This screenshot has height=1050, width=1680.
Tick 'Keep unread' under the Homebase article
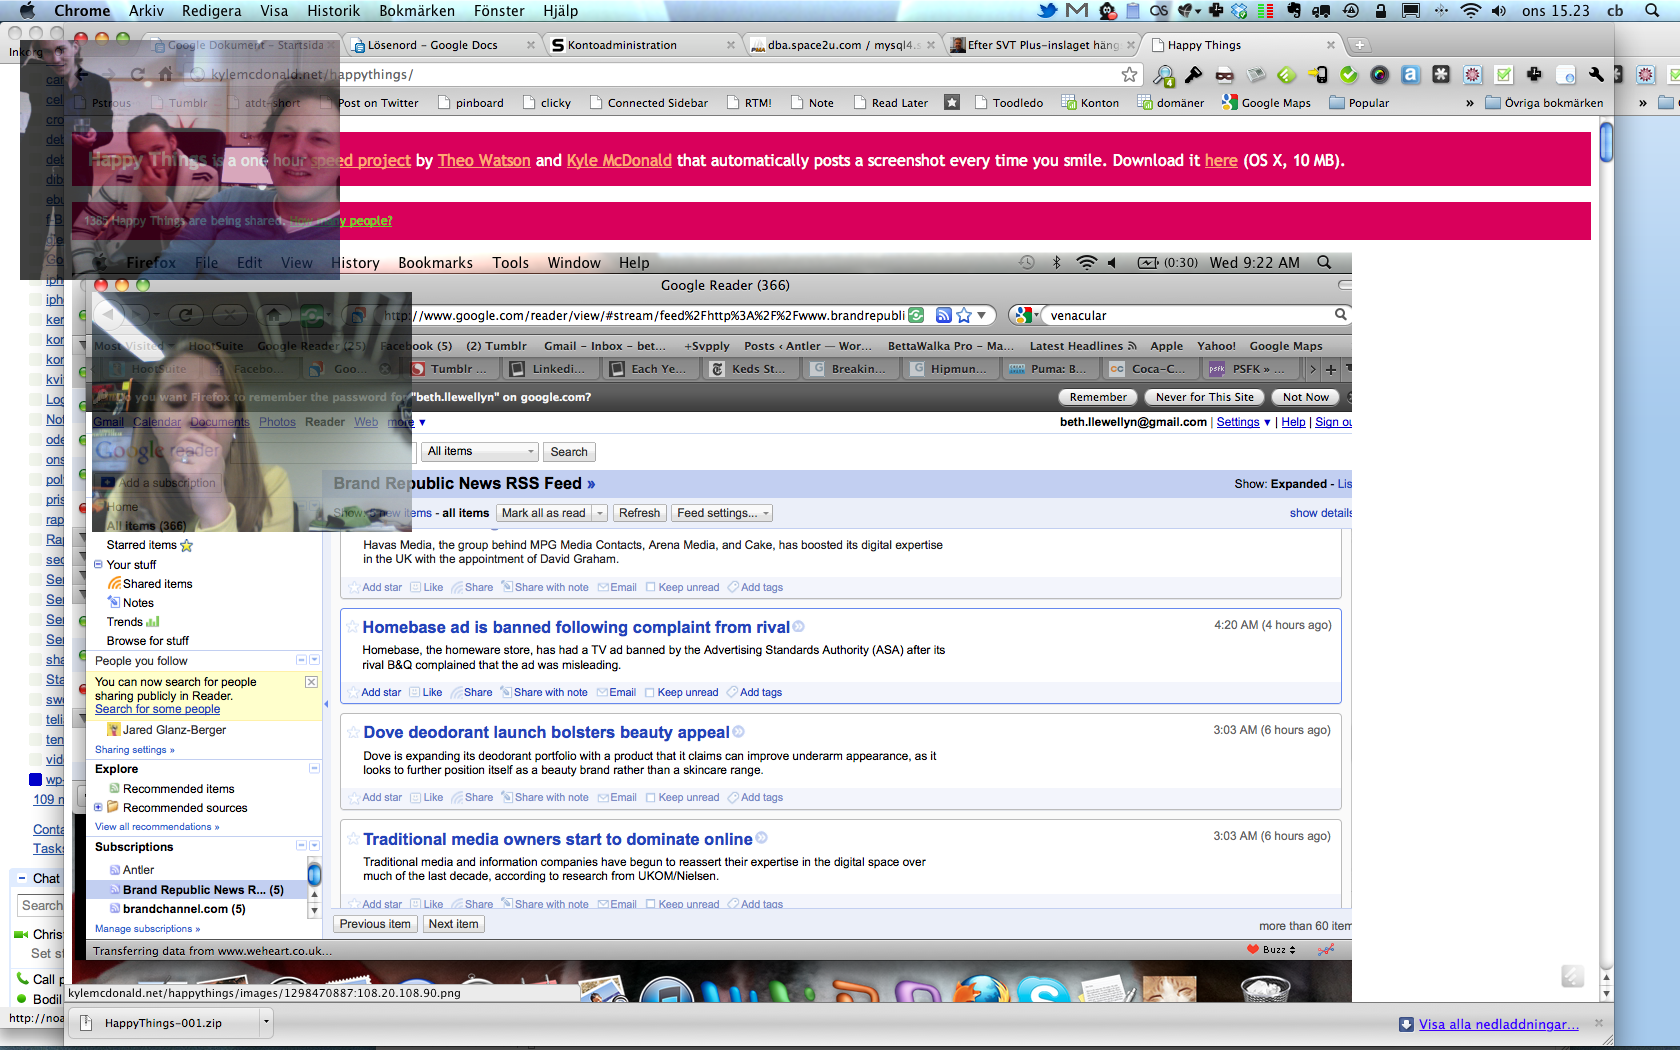(650, 693)
